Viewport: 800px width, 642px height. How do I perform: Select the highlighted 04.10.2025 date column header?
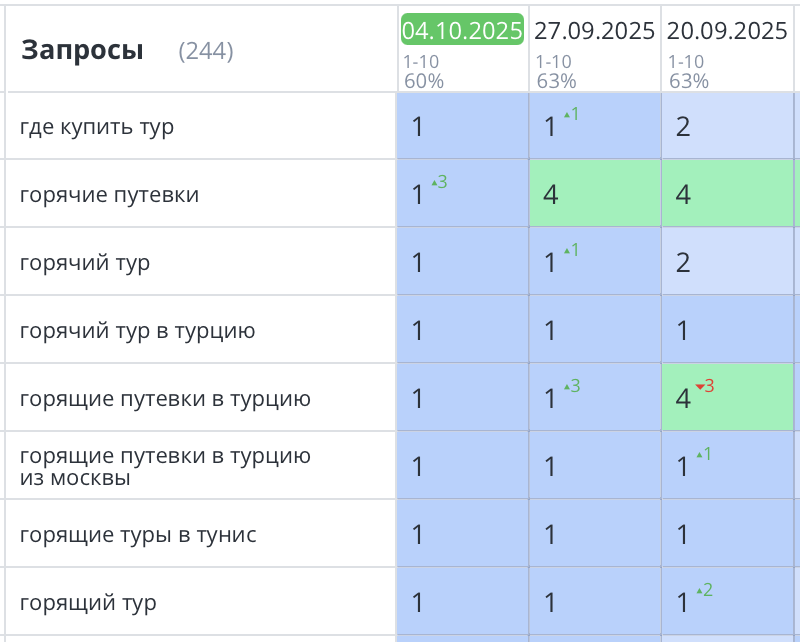[x=462, y=30]
